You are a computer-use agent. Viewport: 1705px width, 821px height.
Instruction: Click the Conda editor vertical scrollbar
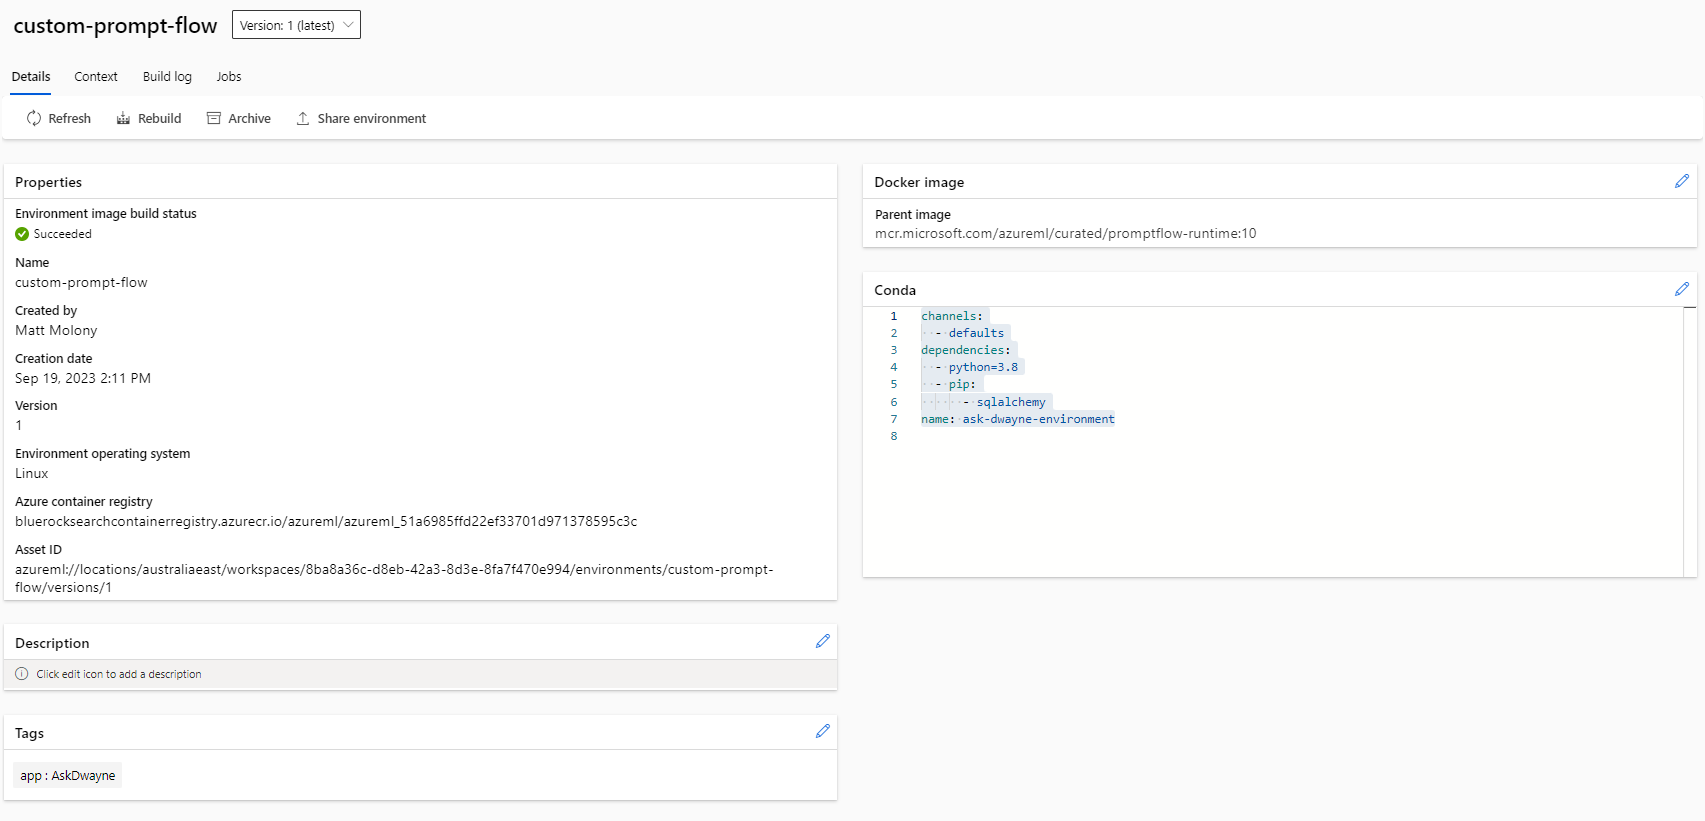click(1689, 440)
